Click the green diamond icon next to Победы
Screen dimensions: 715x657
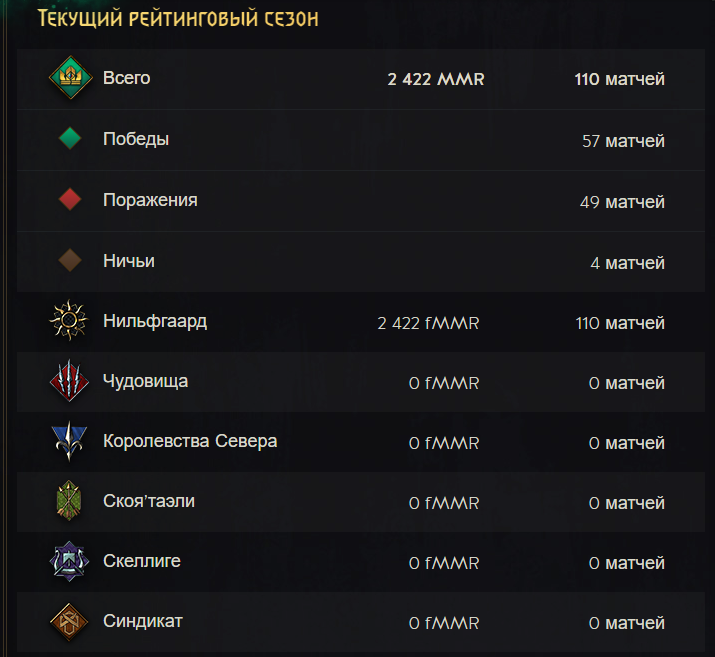70,139
